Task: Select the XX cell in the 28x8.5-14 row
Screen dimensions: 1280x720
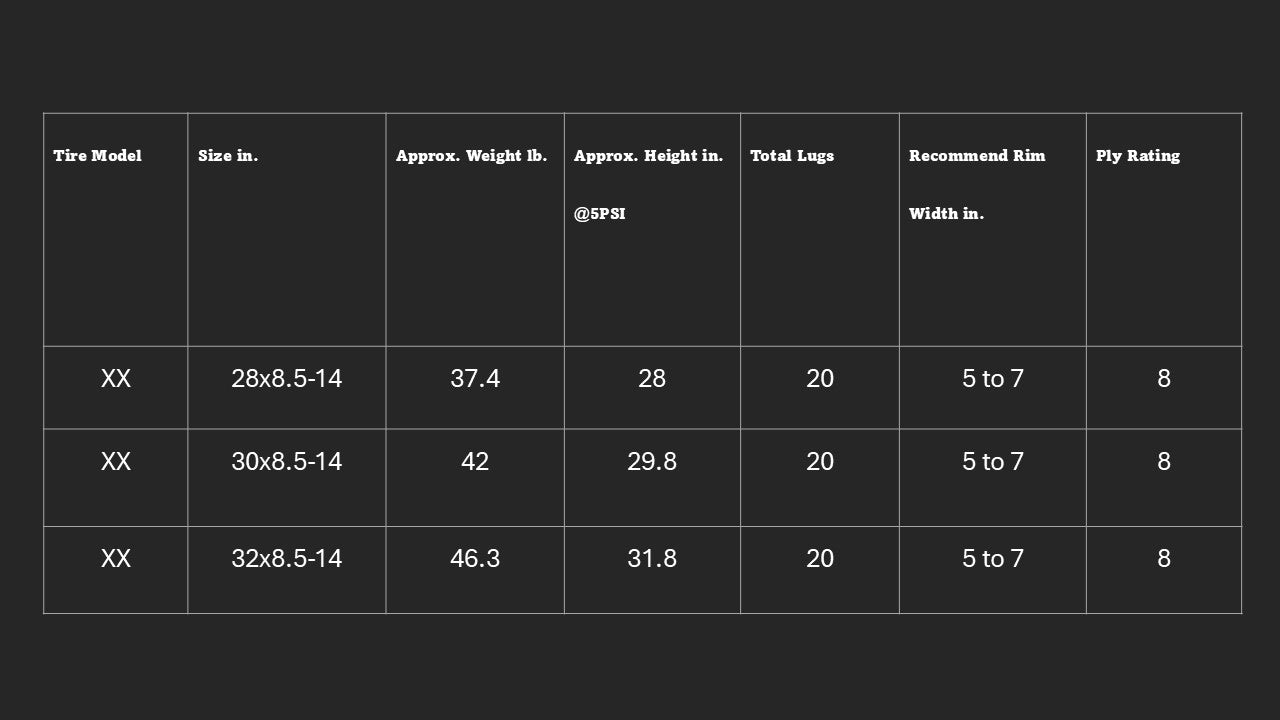Action: coord(116,379)
